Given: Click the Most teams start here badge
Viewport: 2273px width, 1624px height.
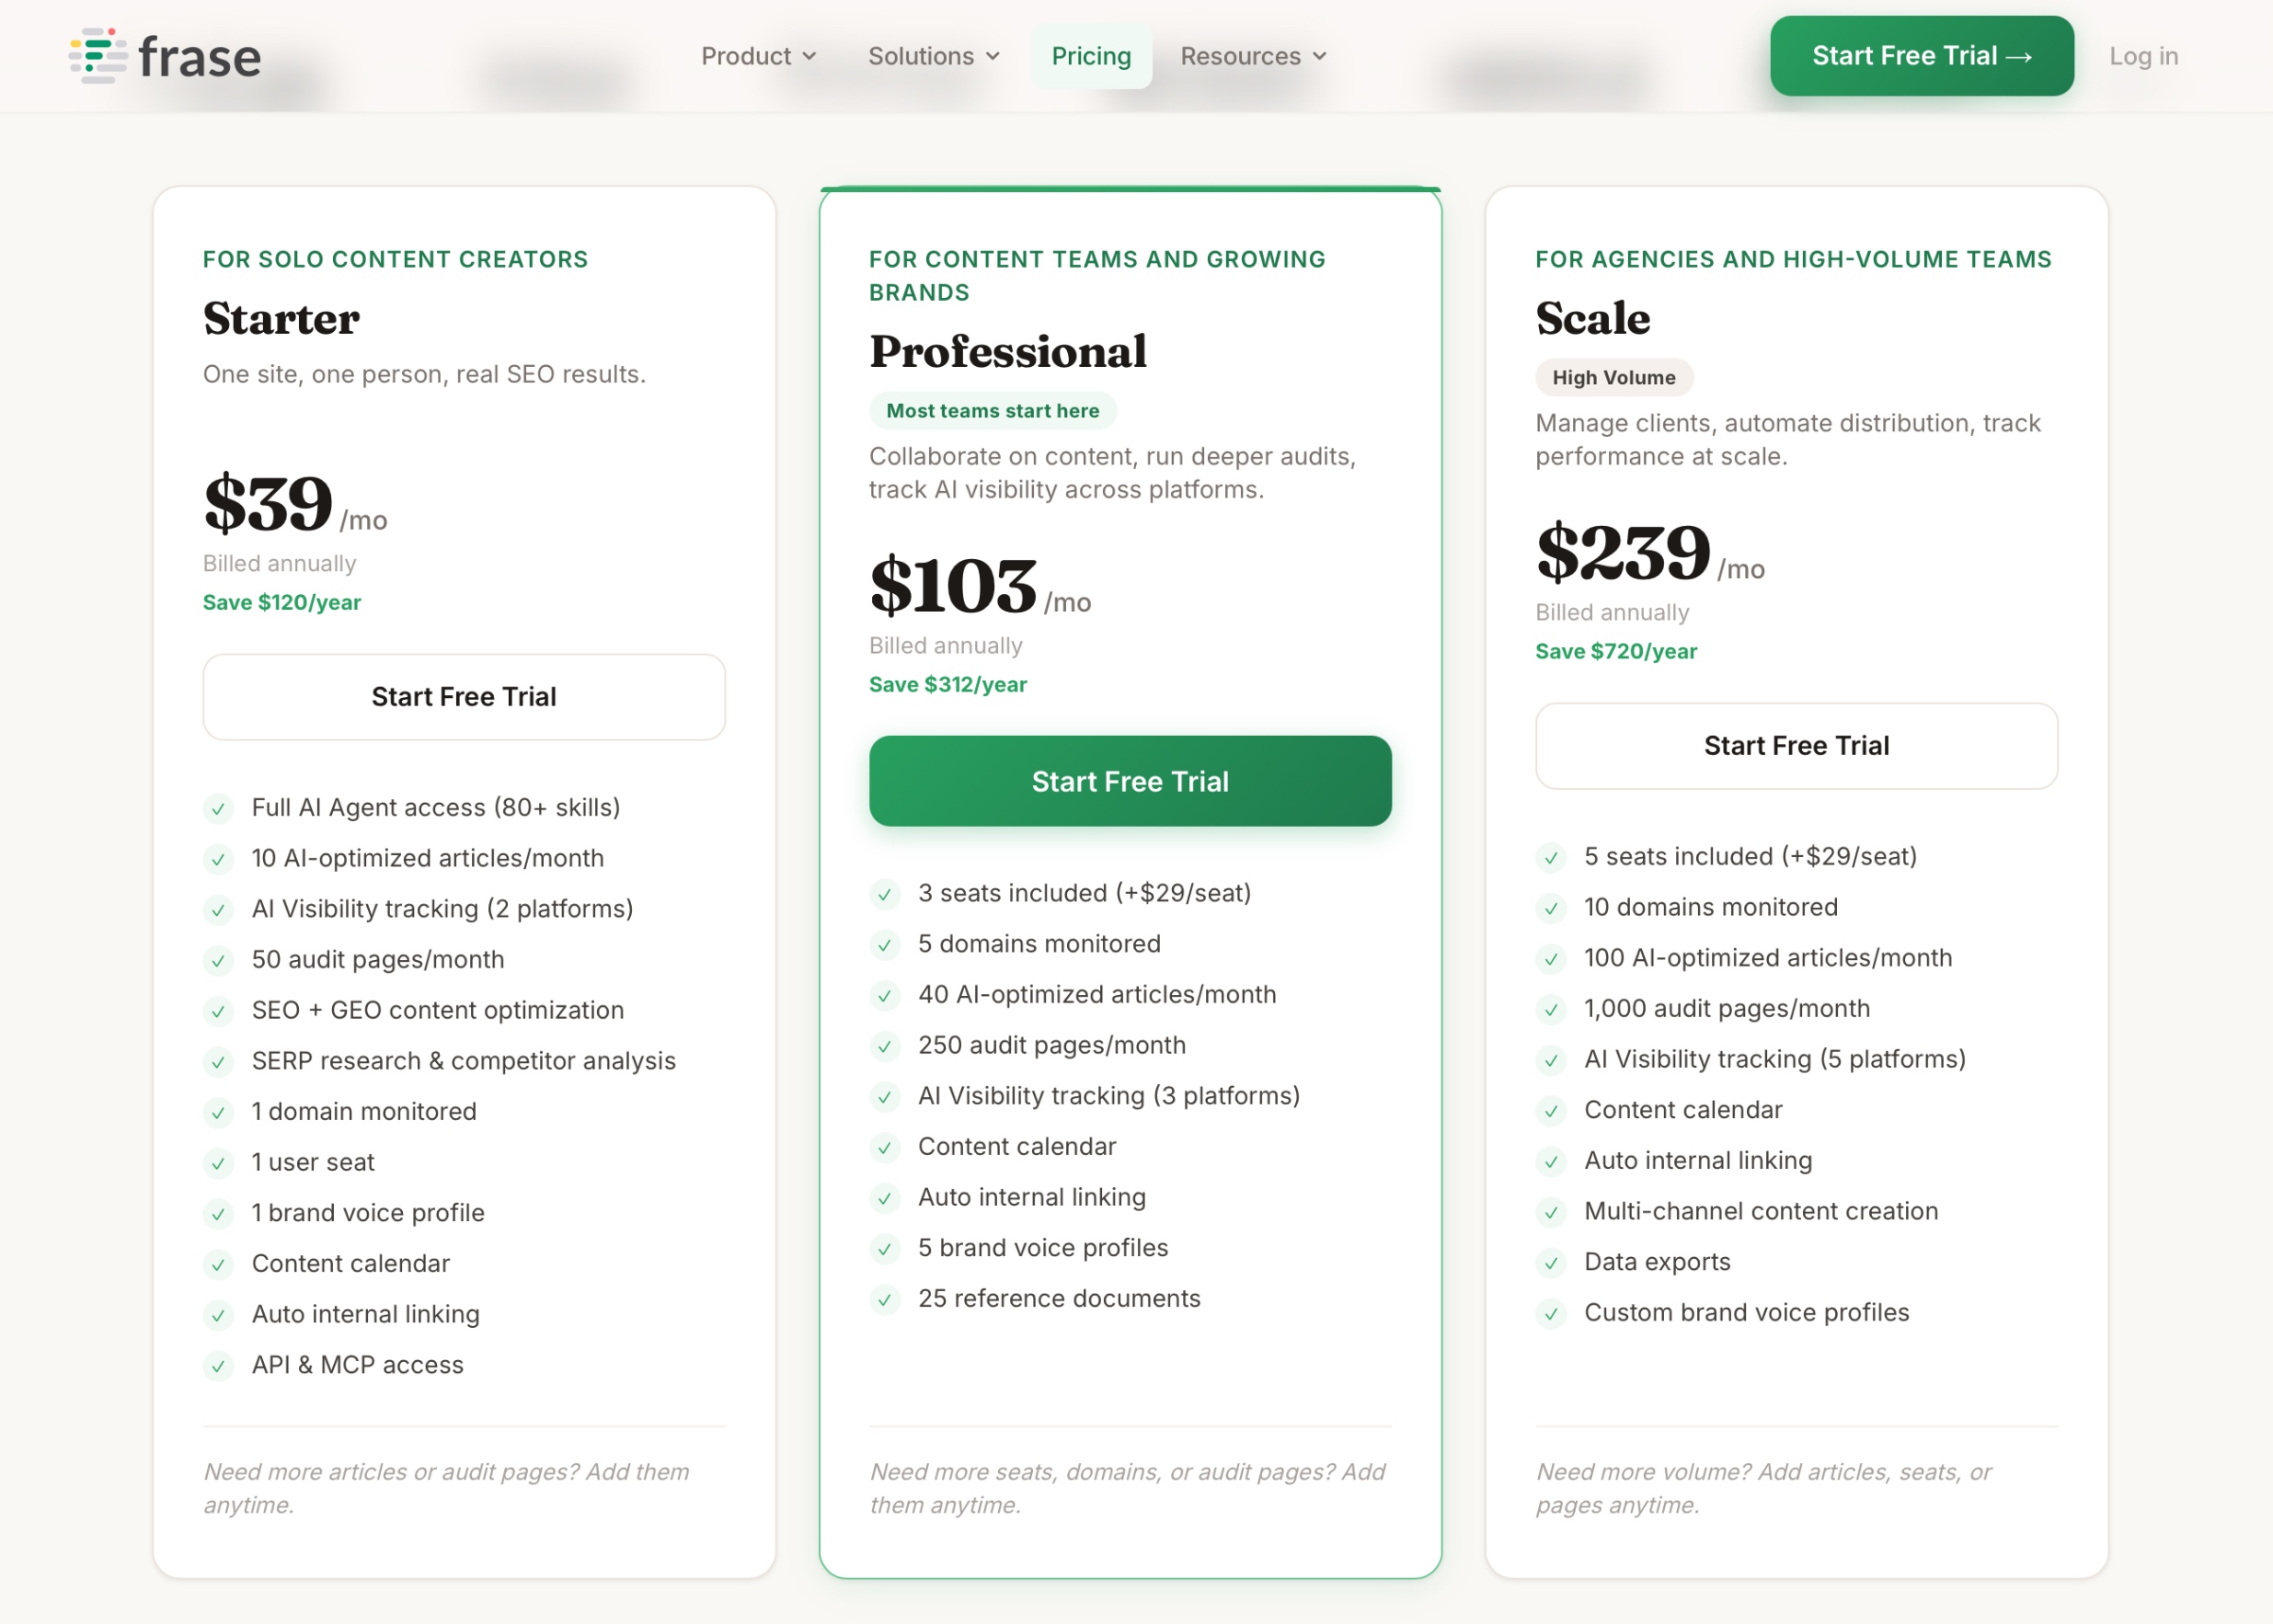Looking at the screenshot, I should (992, 410).
